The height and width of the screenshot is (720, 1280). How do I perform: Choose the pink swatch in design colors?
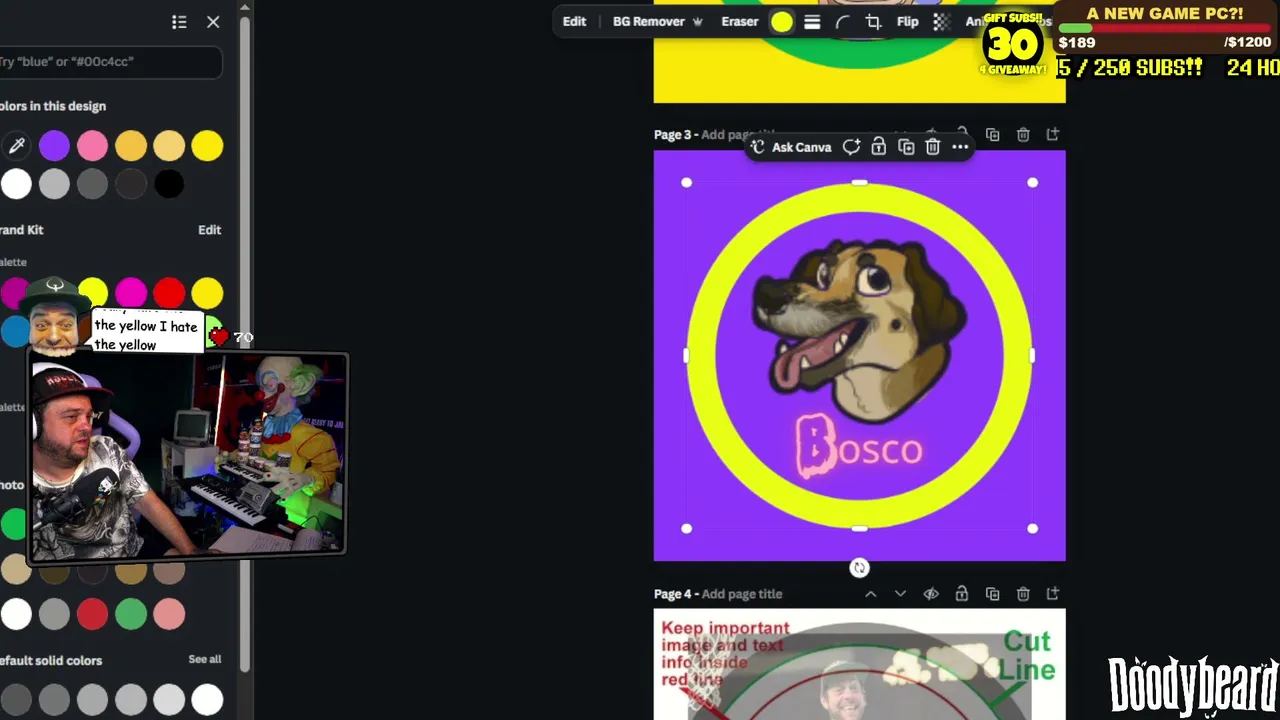tap(92, 146)
